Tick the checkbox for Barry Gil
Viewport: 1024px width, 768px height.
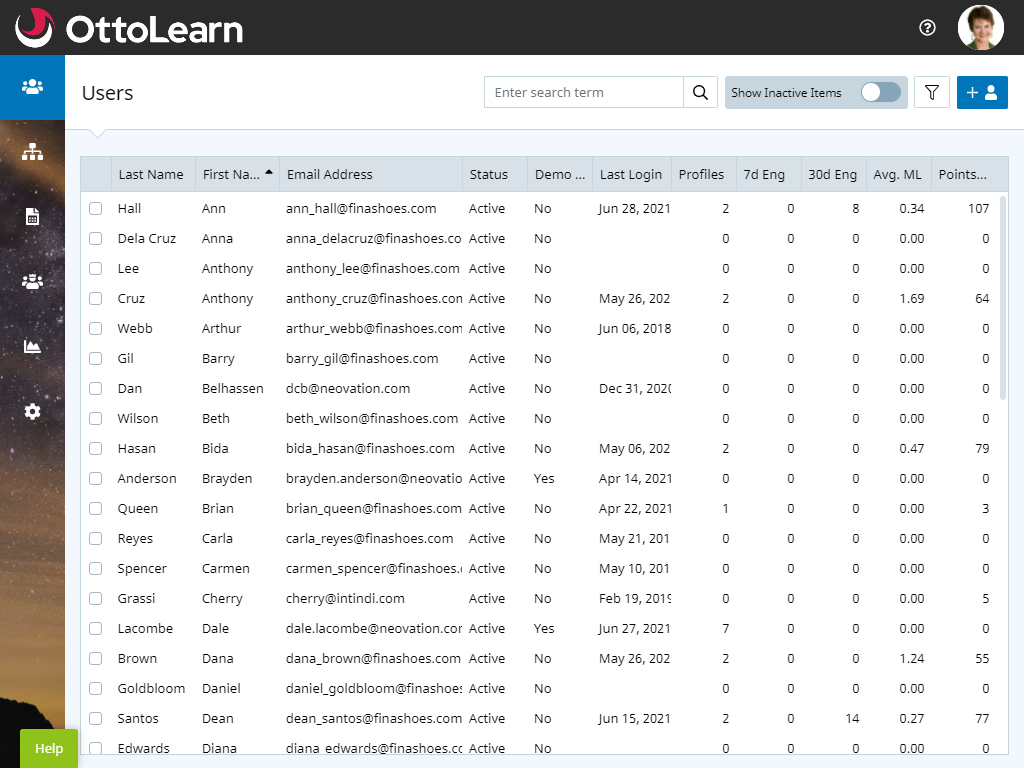[95, 359]
